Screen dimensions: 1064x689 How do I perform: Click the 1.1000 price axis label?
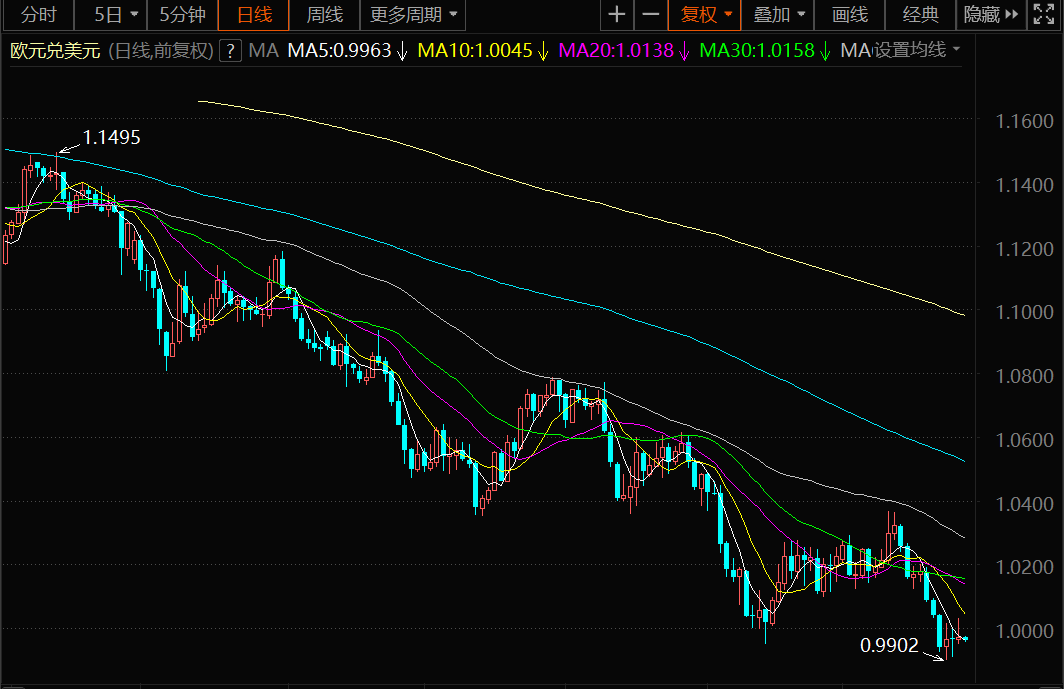(x=1024, y=312)
